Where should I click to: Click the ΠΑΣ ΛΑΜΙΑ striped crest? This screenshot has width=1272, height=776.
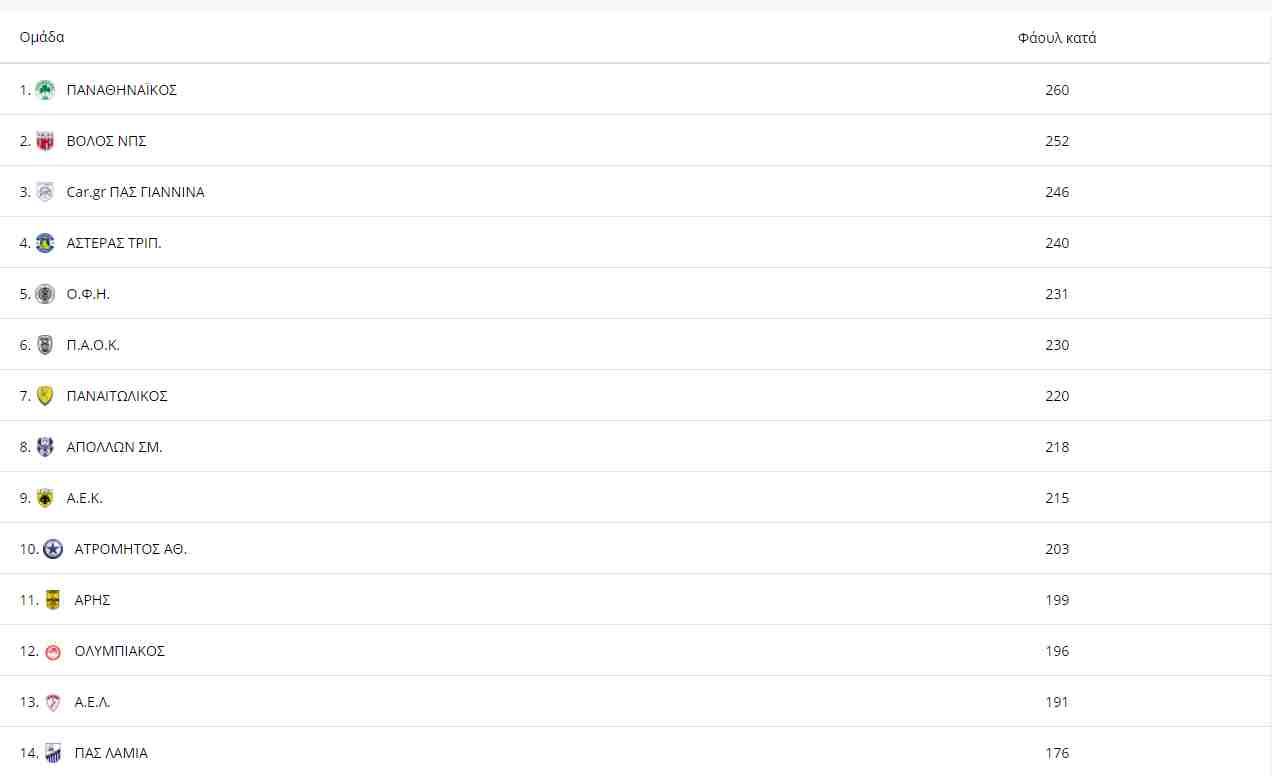pyautogui.click(x=53, y=753)
